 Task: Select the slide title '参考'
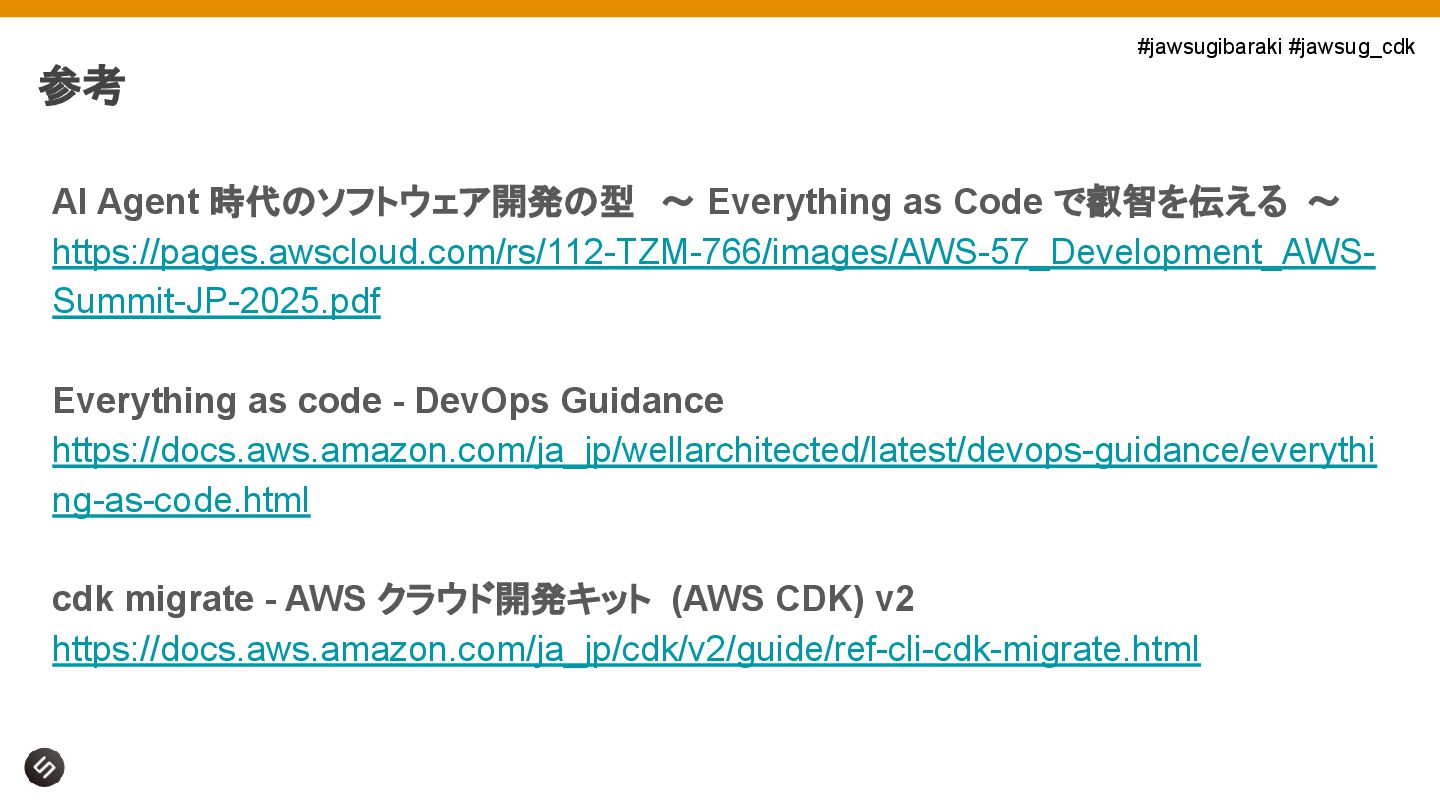[x=81, y=86]
